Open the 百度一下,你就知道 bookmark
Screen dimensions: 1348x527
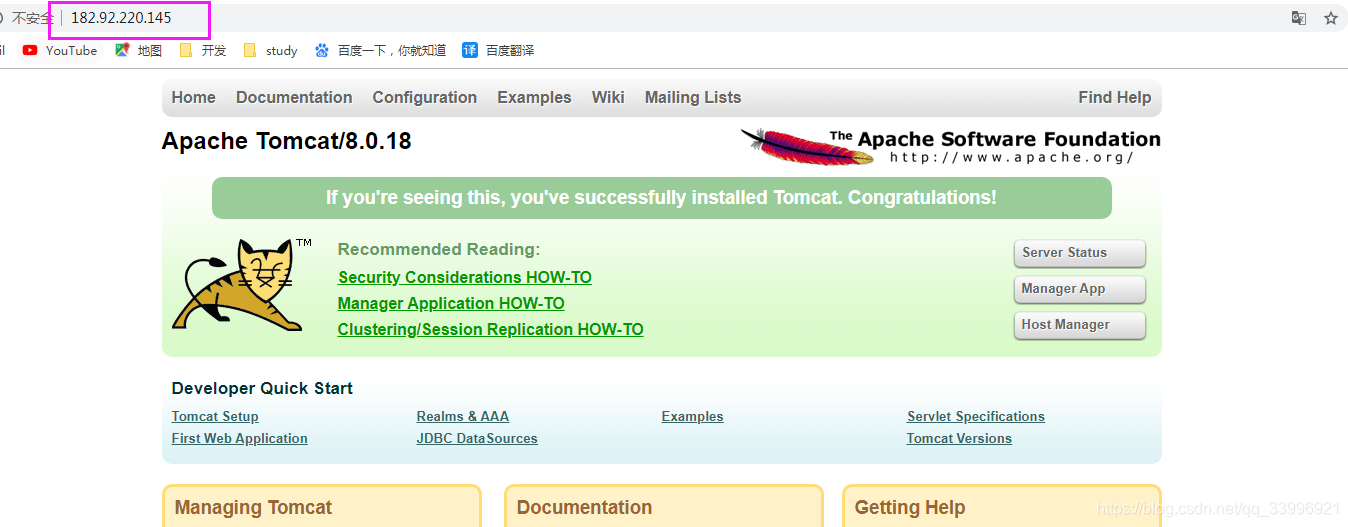pos(380,50)
